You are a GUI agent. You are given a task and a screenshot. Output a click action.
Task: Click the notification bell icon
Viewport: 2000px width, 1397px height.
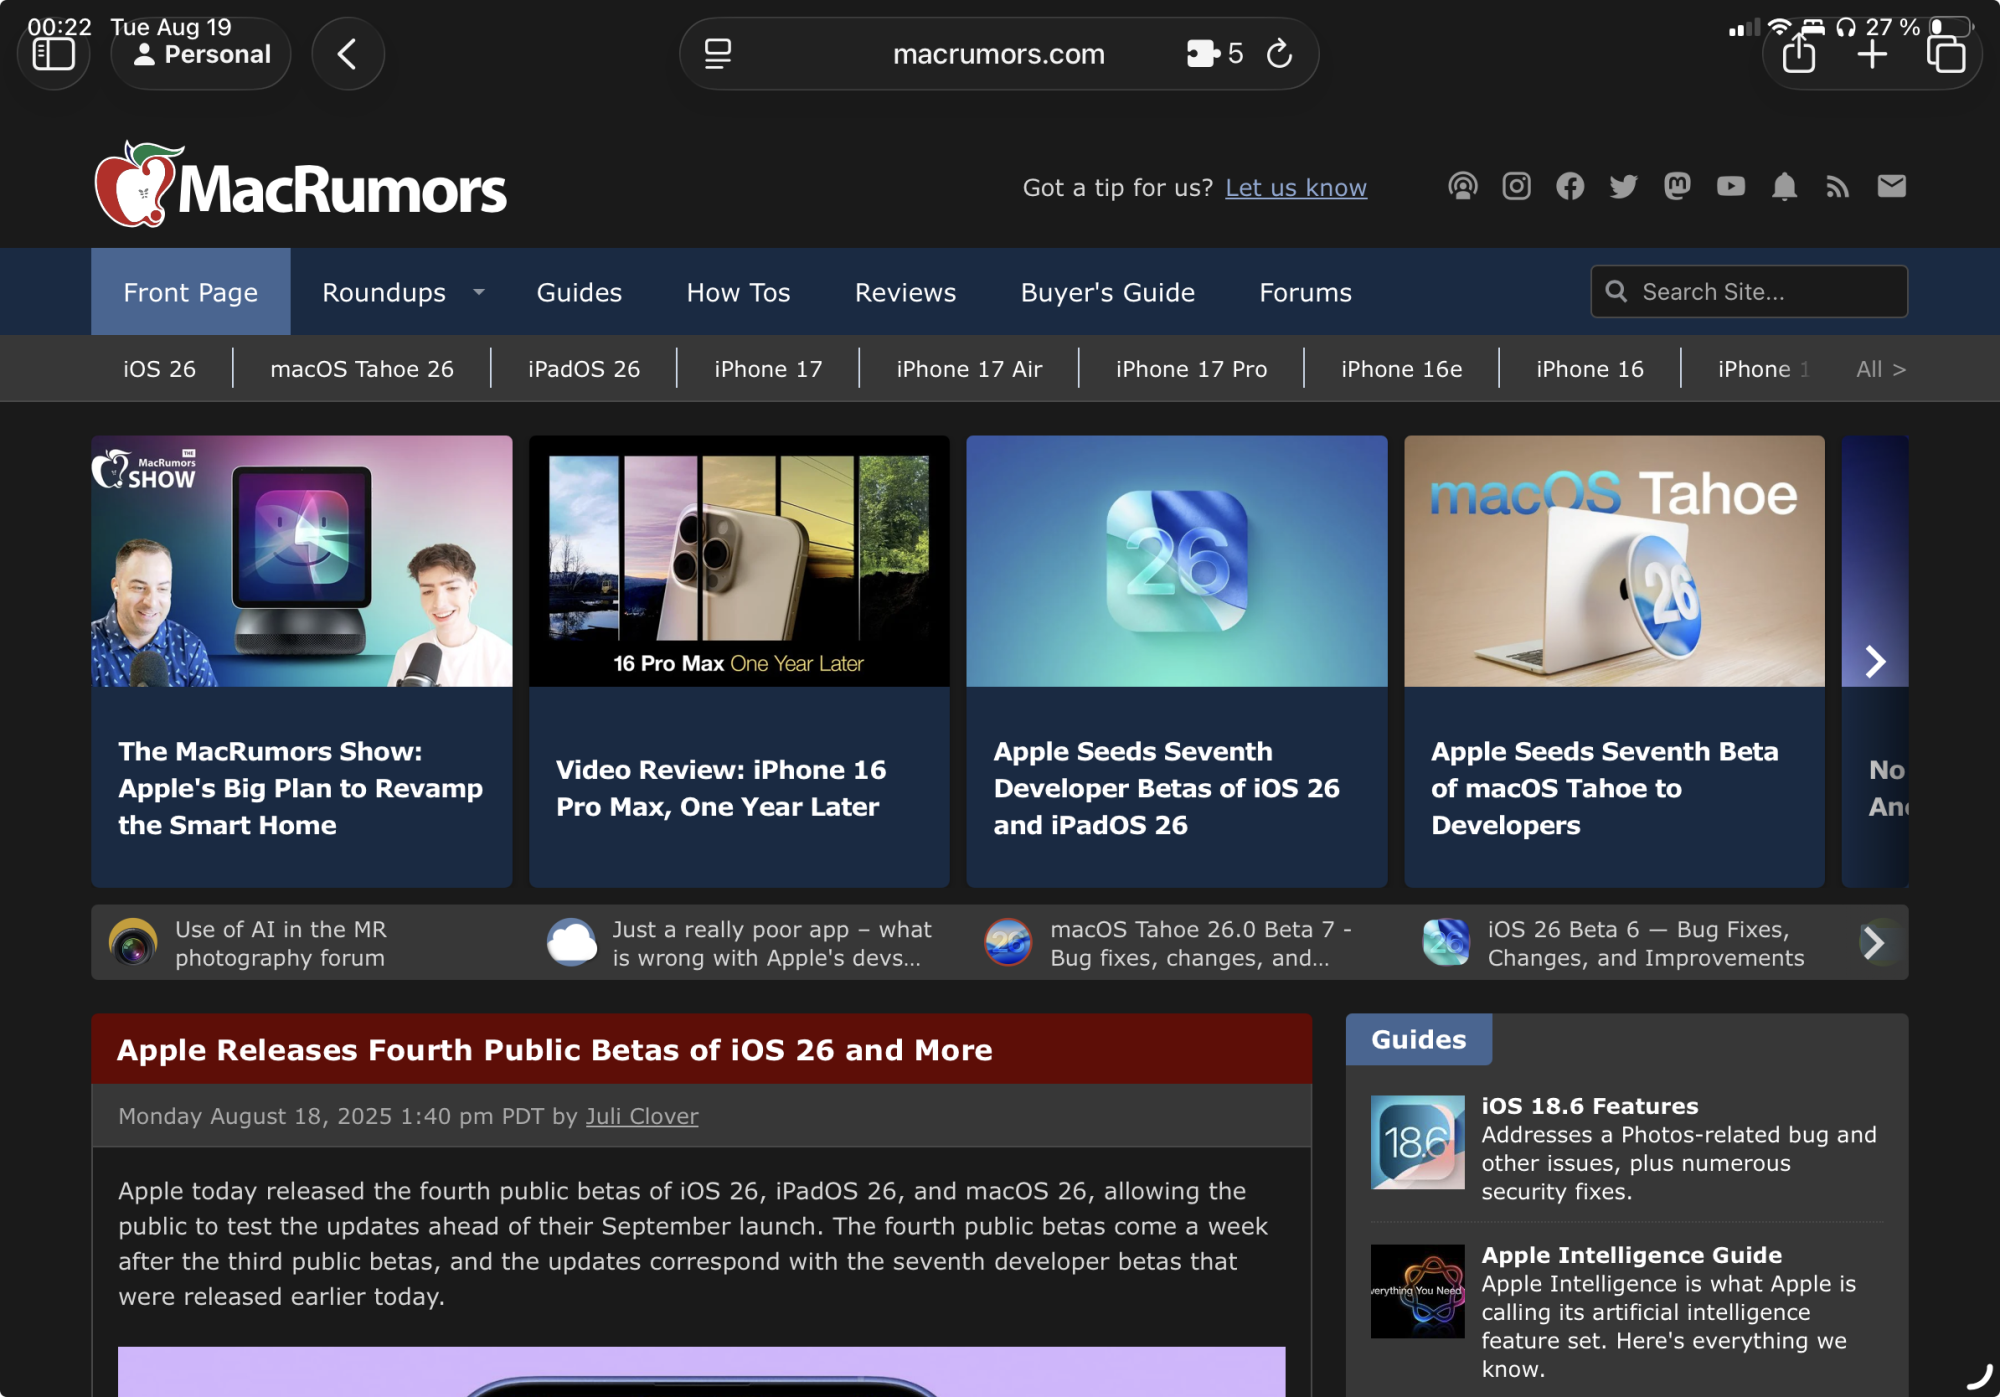pos(1784,187)
